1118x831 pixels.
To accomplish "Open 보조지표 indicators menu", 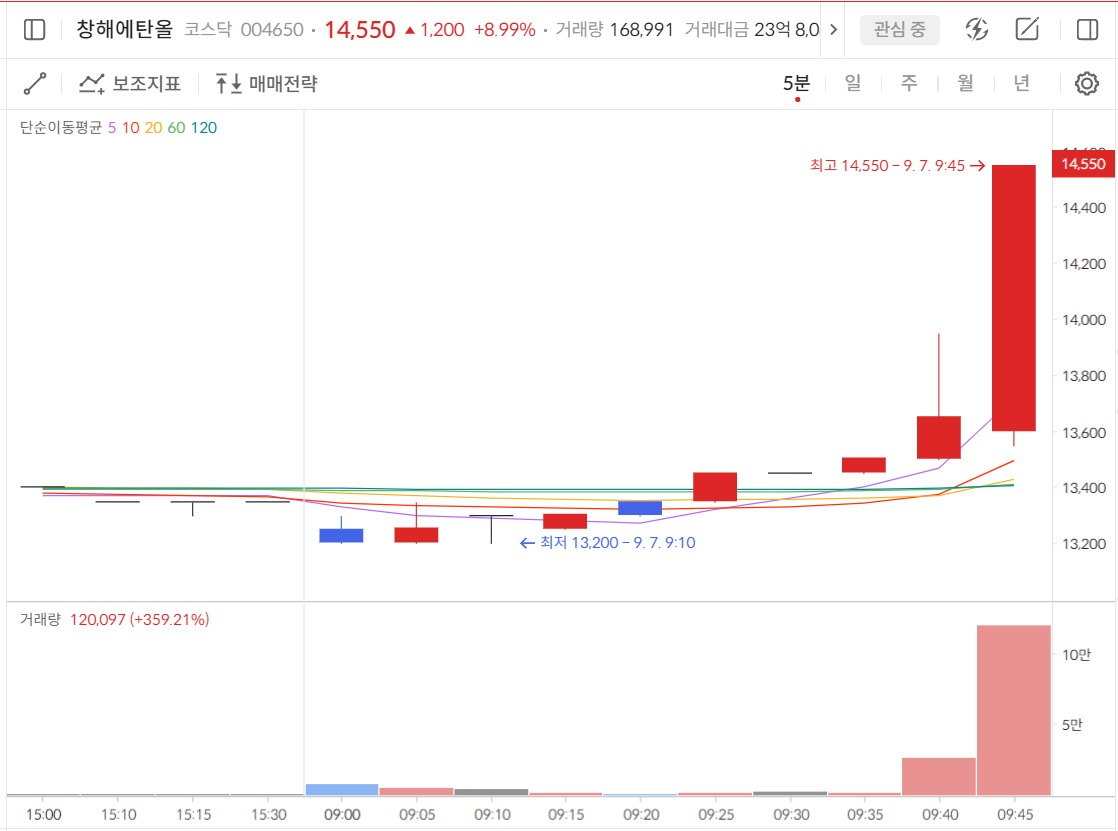I will [130, 83].
